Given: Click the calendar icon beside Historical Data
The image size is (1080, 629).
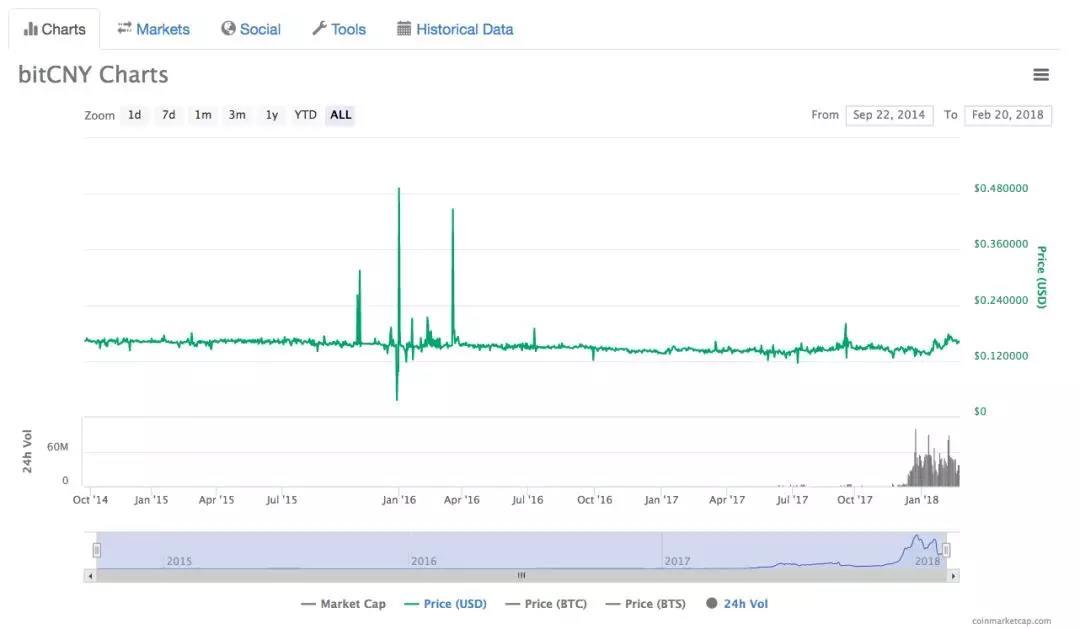Looking at the screenshot, I should coord(404,28).
